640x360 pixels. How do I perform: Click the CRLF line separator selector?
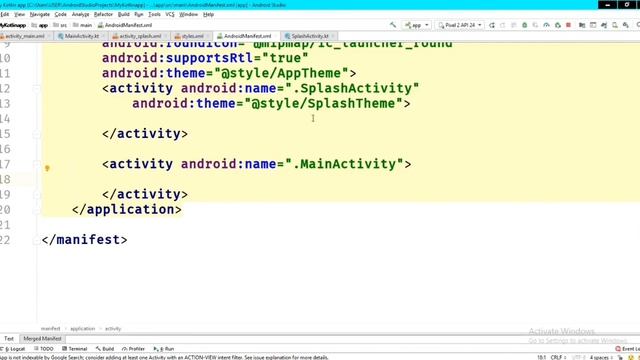558,358
